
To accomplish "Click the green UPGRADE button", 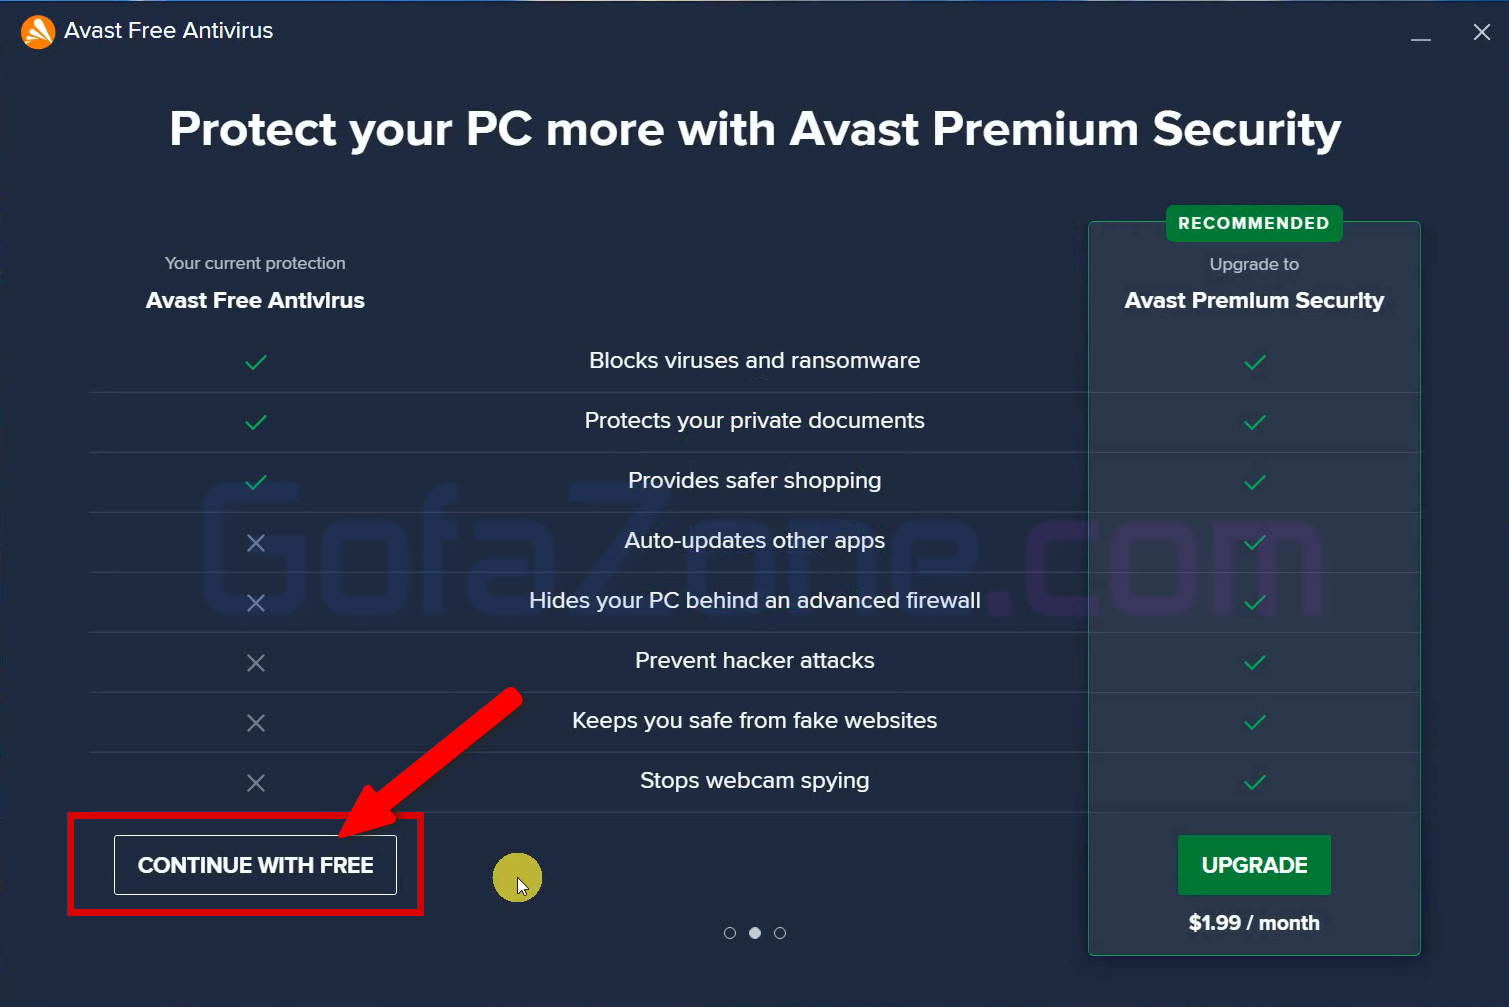I will 1254,865.
